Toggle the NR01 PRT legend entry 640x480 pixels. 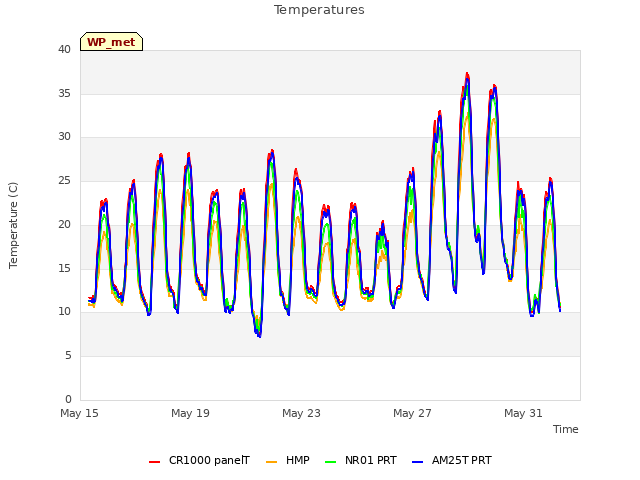[x=361, y=460]
